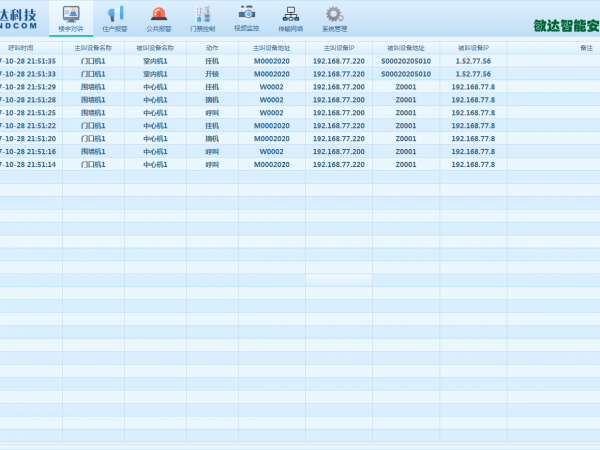The image size is (600, 450).
Task: Sort by the 主叫设备IP column header
Action: coord(339,47)
